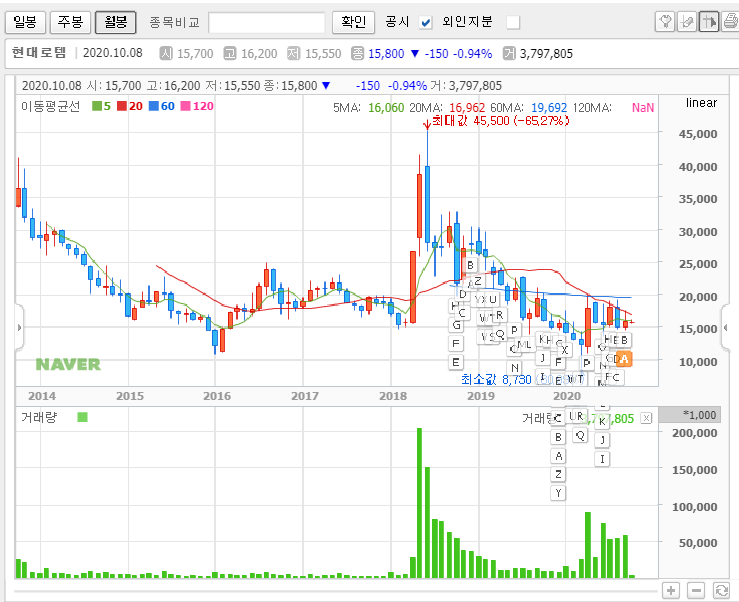Click the 5MA value 16,060
The image size is (739, 602).
[x=386, y=108]
